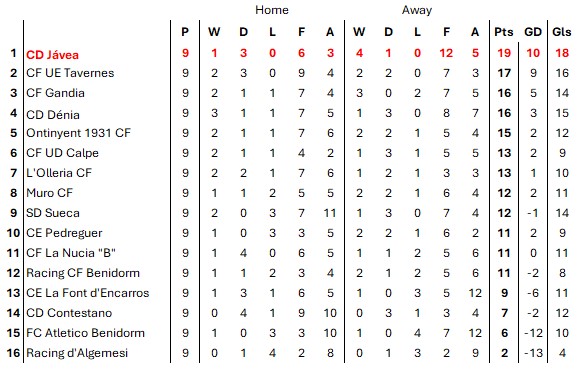The width and height of the screenshot is (582, 371).
Task: Select the Home section heading
Action: click(272, 10)
